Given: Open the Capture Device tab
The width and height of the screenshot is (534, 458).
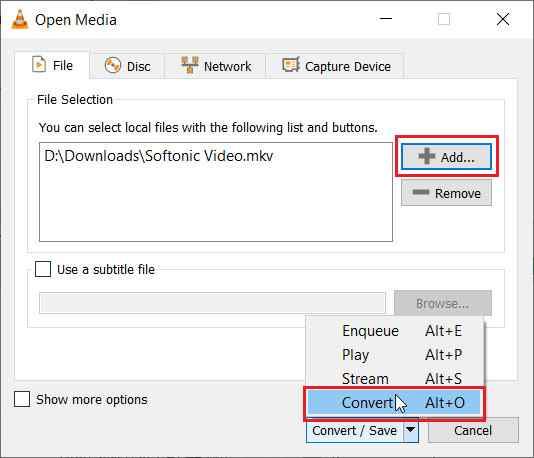Looking at the screenshot, I should [336, 66].
